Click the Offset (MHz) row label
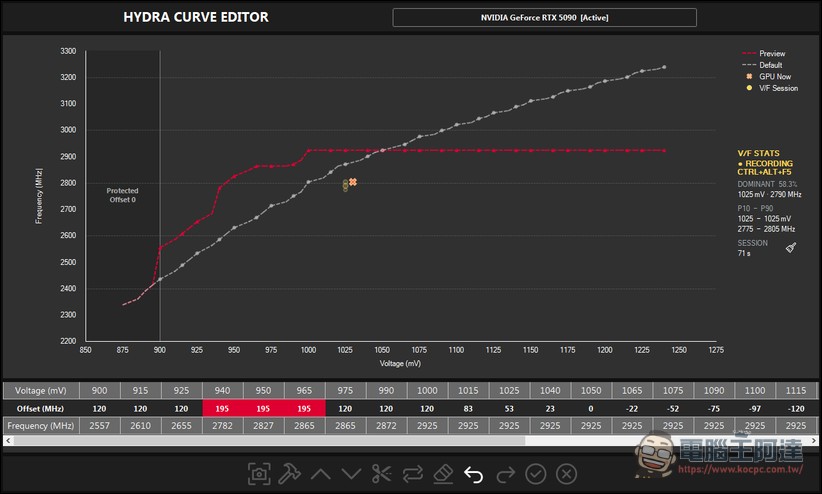 tap(40, 409)
